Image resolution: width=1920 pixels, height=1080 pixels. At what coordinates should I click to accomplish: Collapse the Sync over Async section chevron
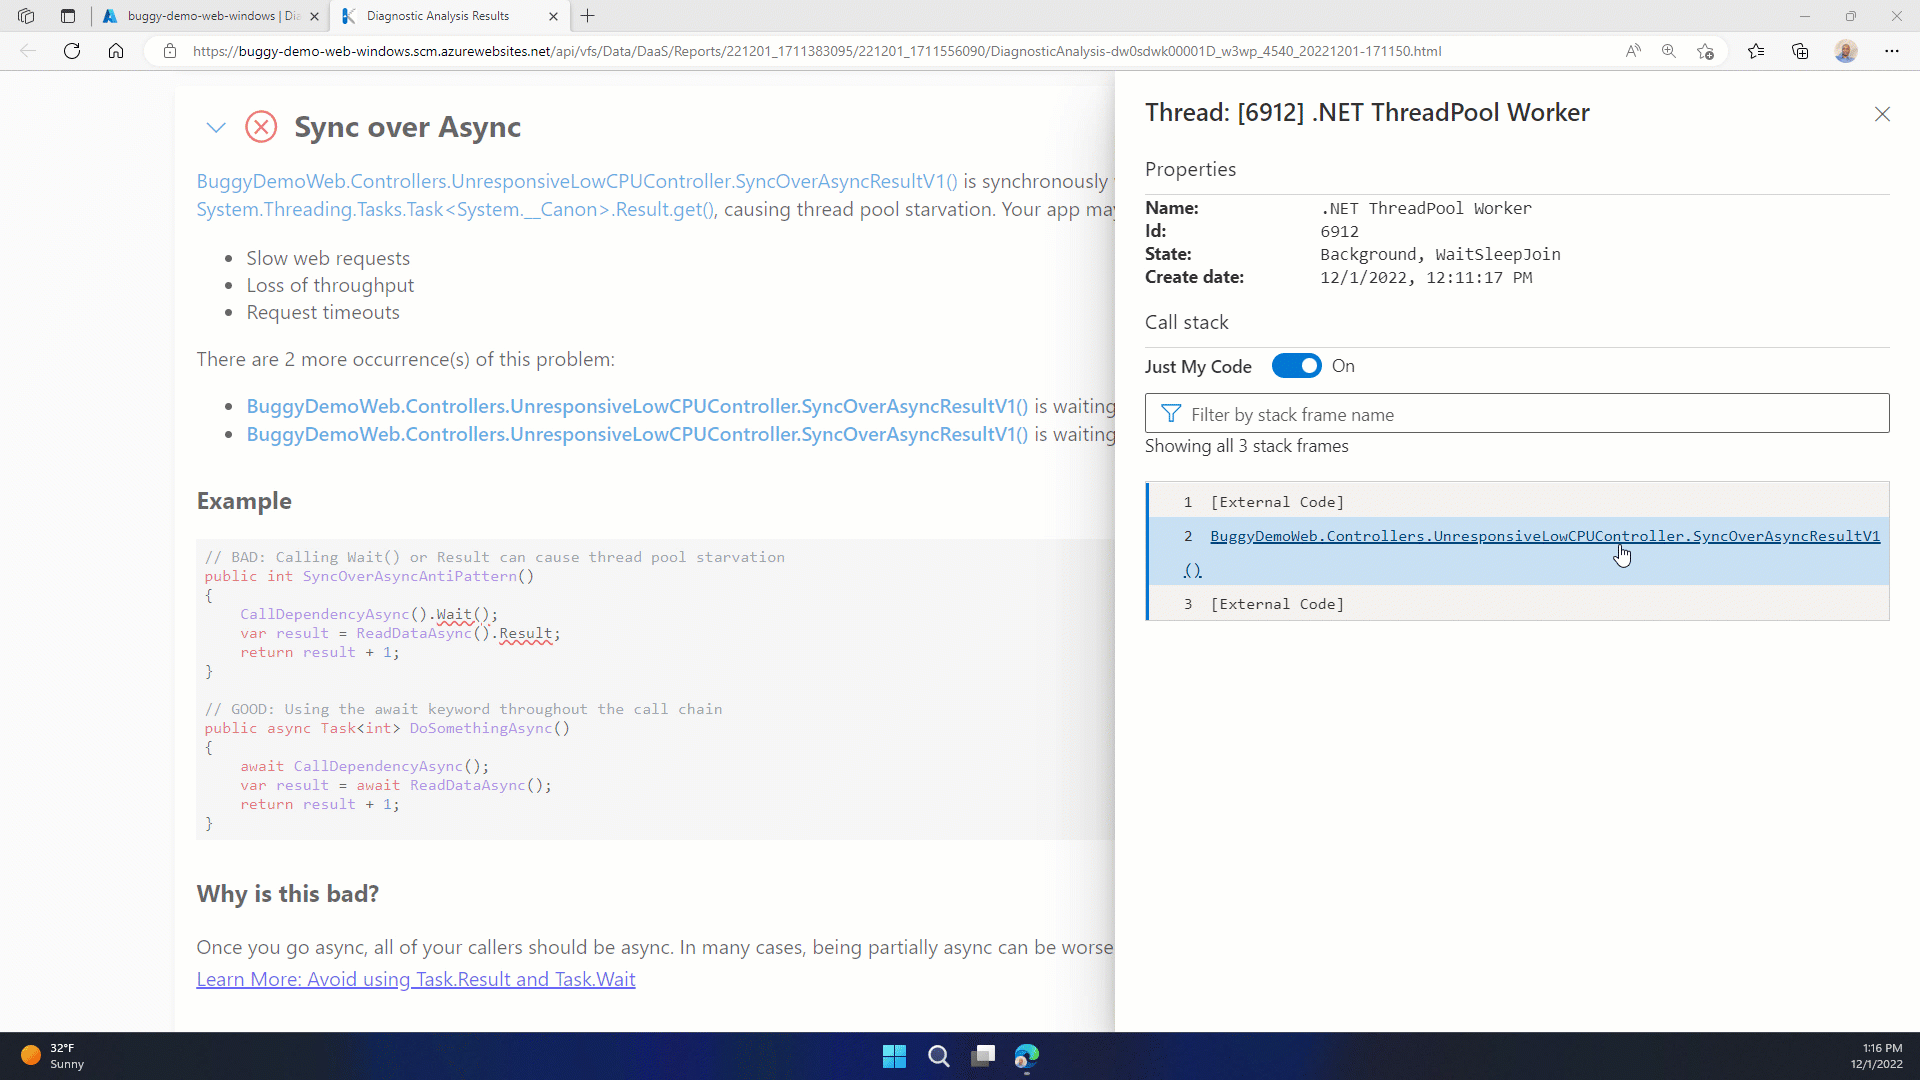coord(216,127)
